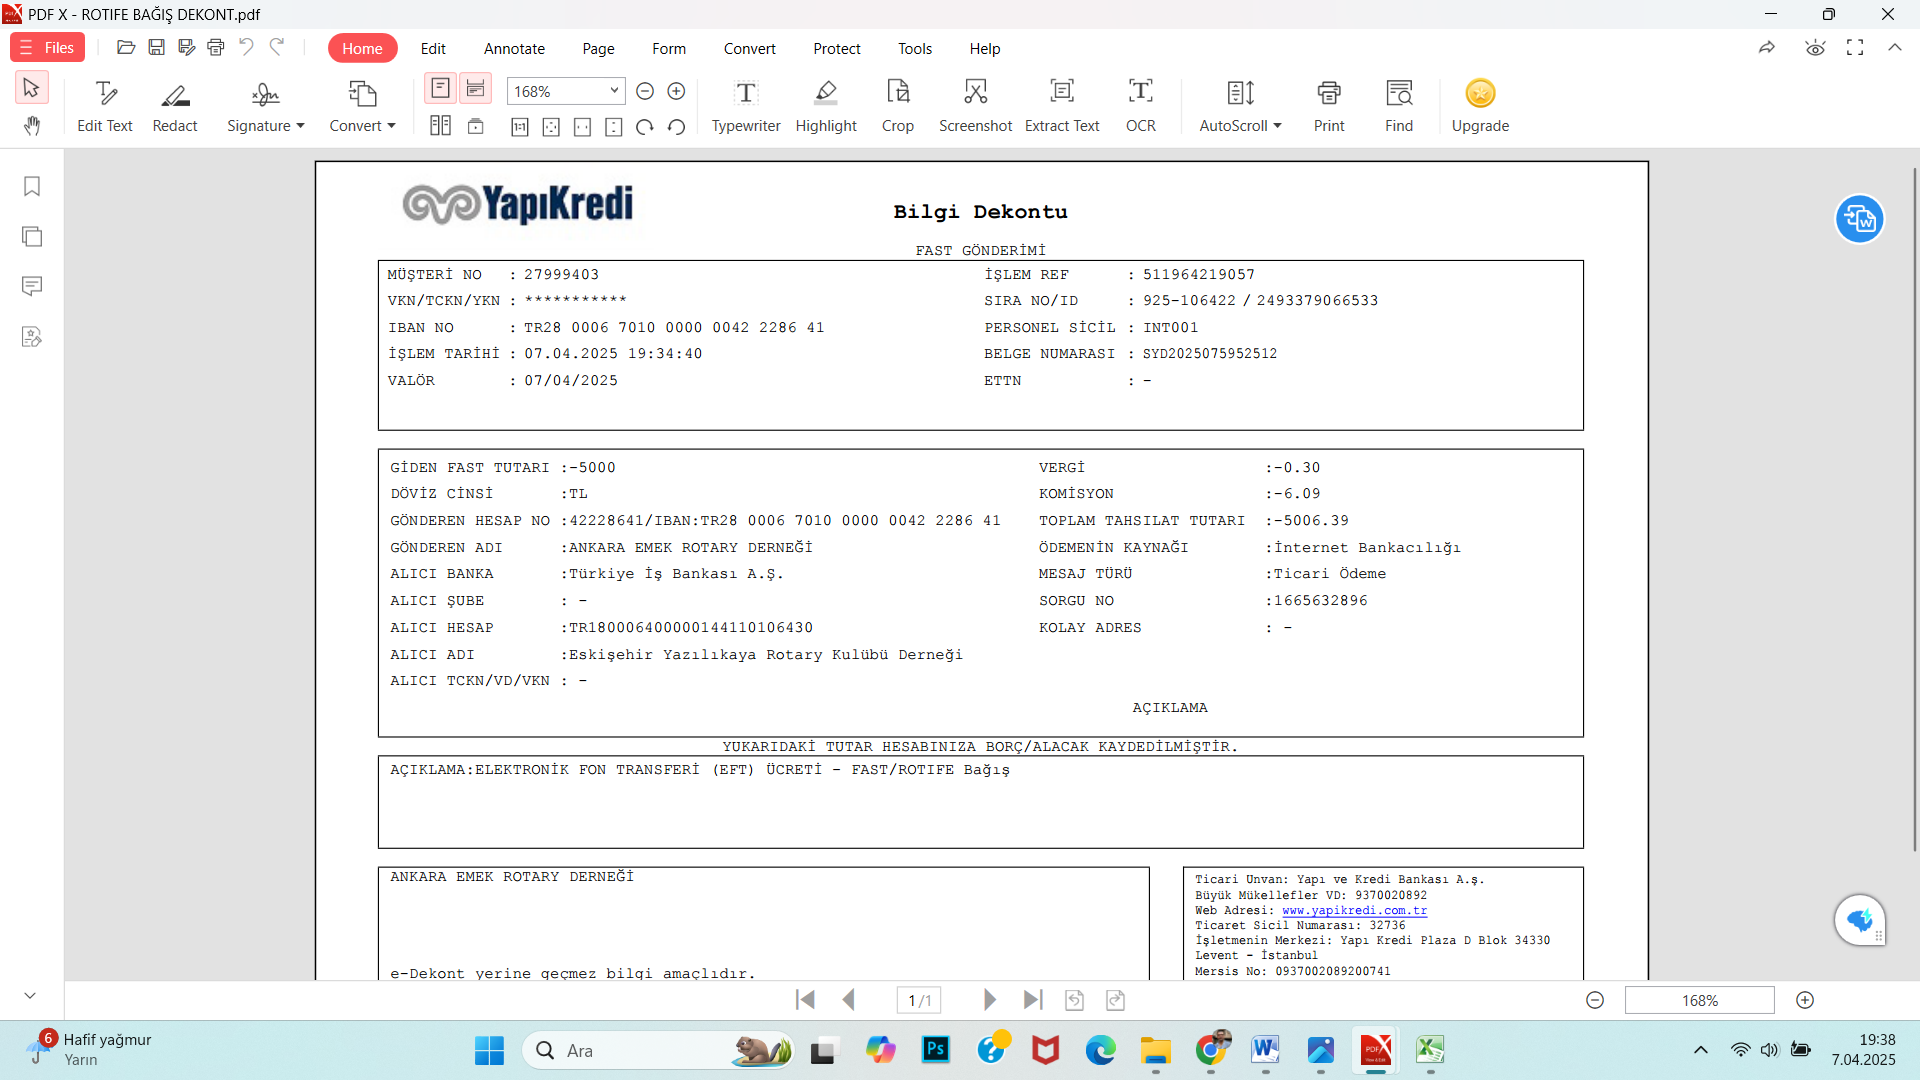Click the cover page view icon
This screenshot has width=1920, height=1080.
[476, 126]
